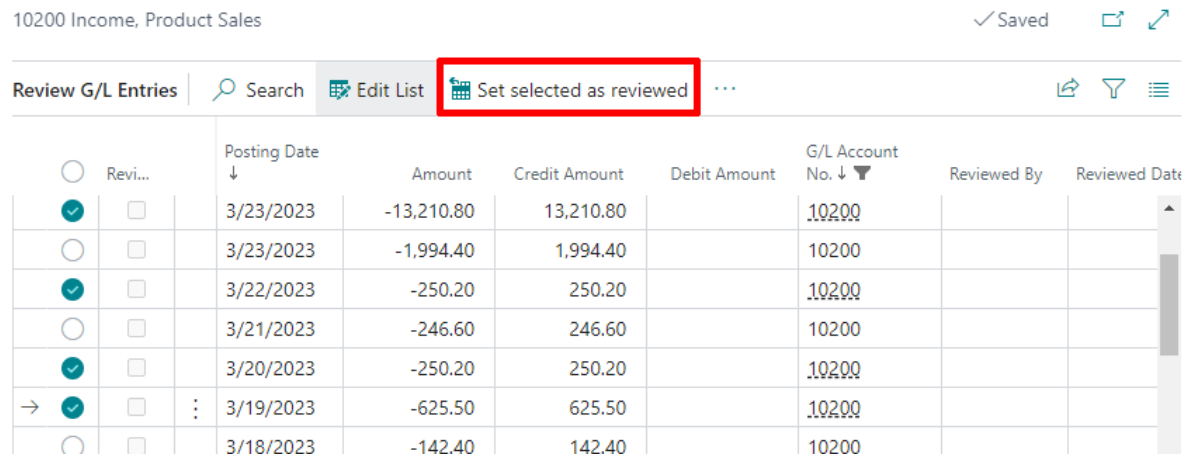Open the filter pane funnel icon
Viewport: 1190px width, 459px height.
click(1113, 90)
